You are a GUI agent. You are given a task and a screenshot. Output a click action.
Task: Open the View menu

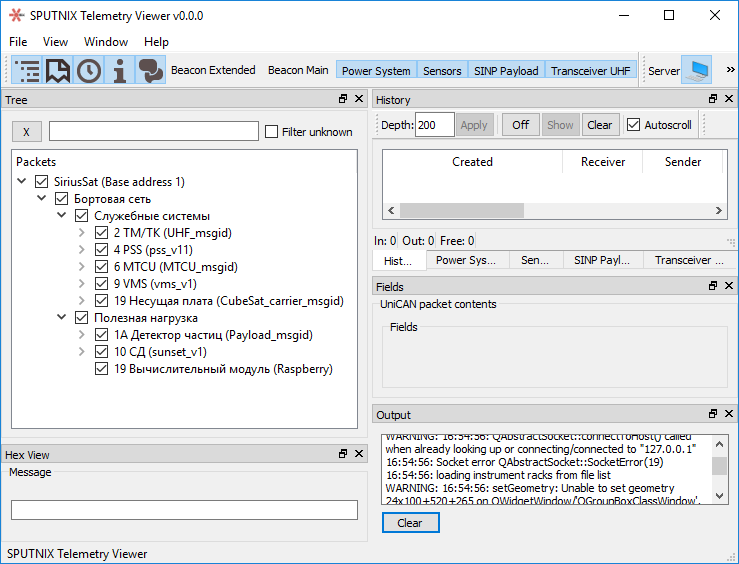(55, 41)
